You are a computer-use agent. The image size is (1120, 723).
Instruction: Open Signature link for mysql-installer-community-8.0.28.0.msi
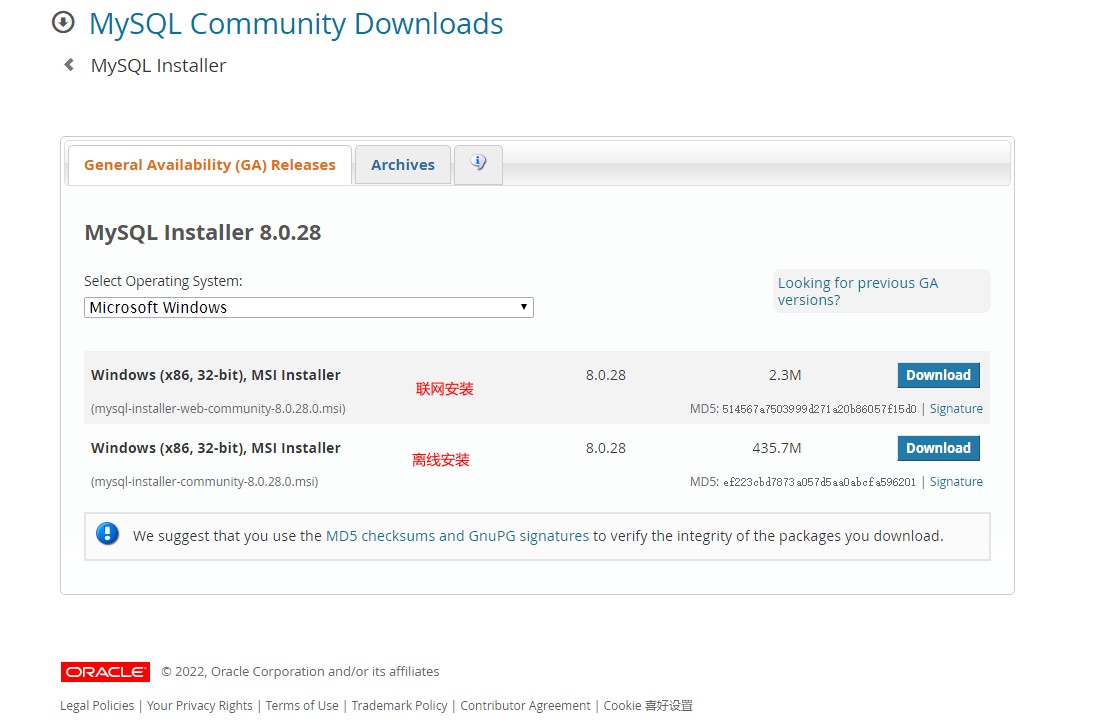tap(956, 482)
